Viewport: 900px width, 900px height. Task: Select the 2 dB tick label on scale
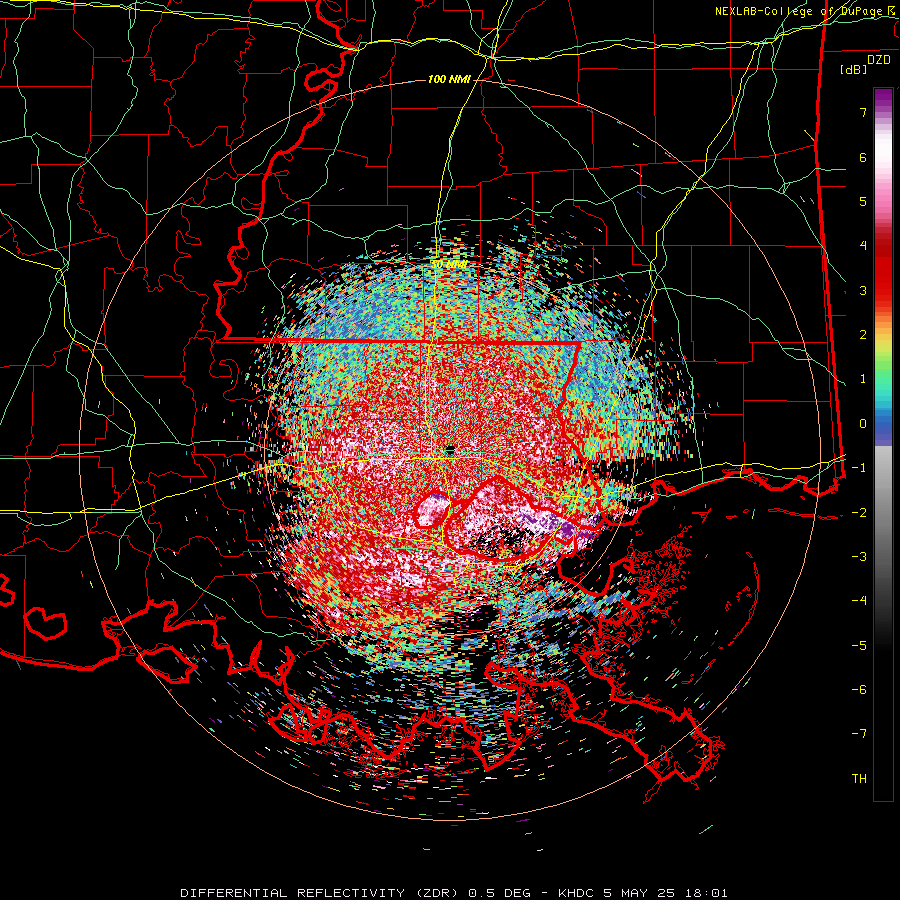coord(863,335)
